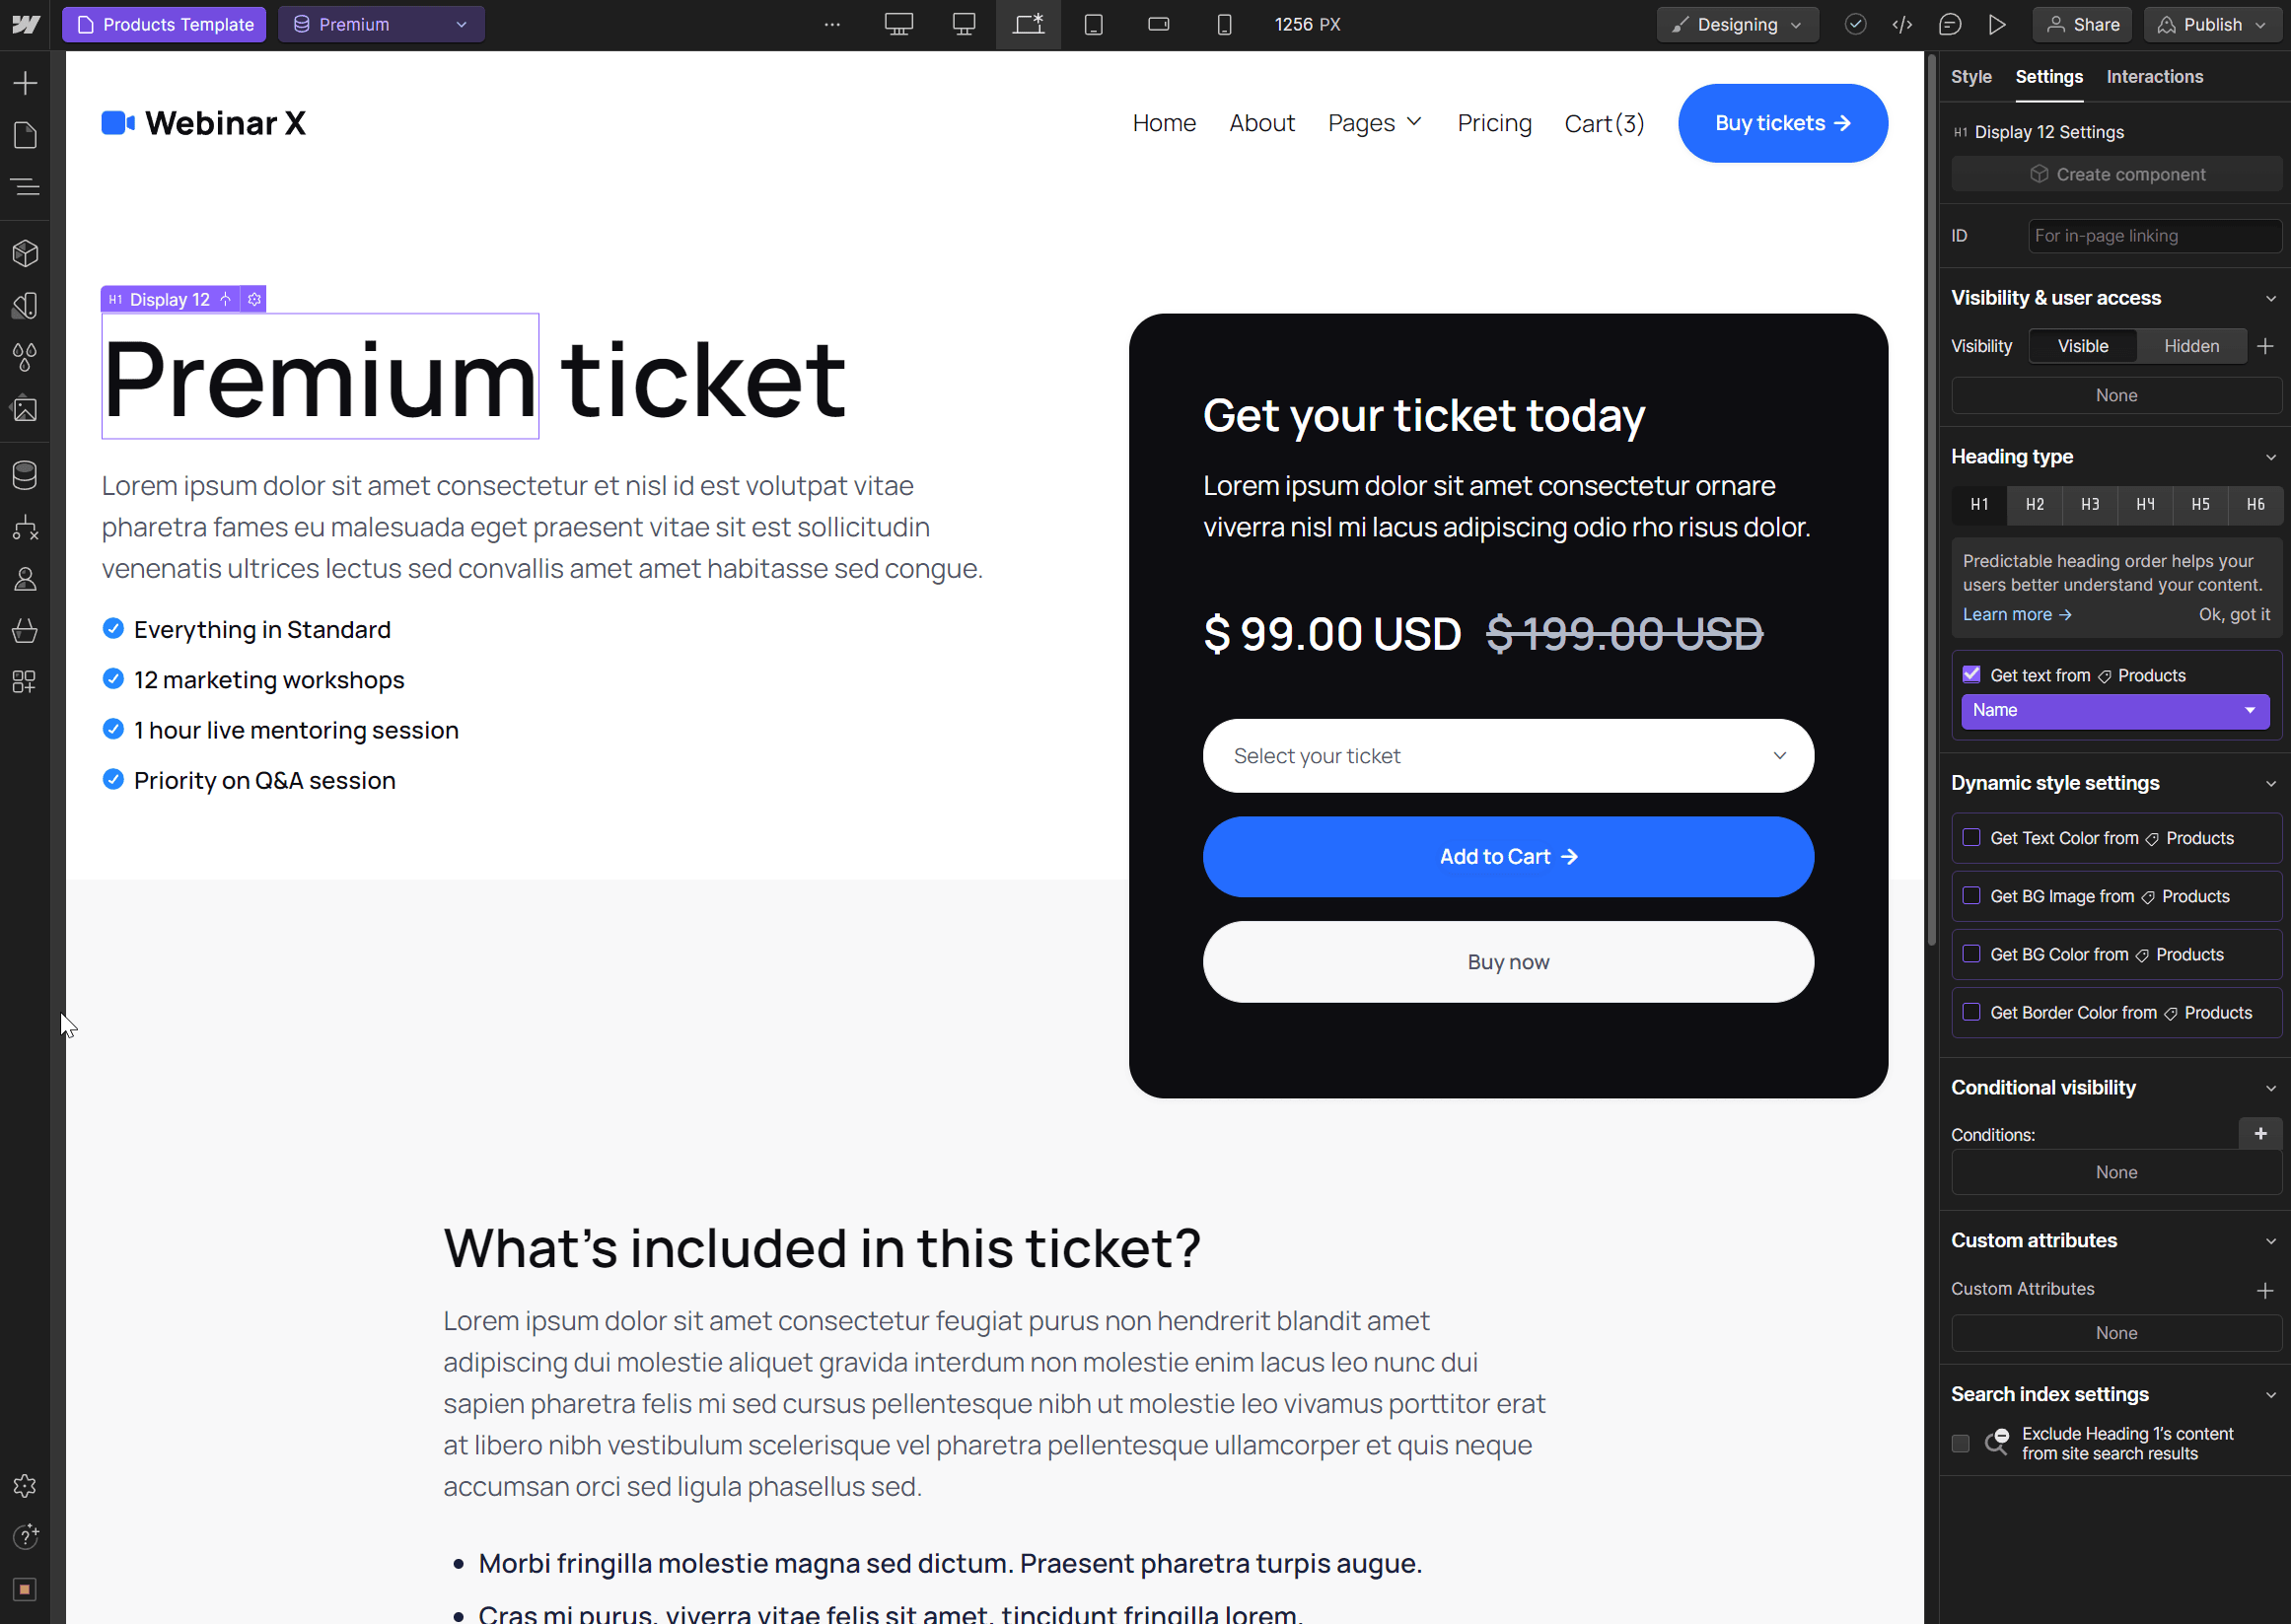Open the Add elements panel

[24, 82]
